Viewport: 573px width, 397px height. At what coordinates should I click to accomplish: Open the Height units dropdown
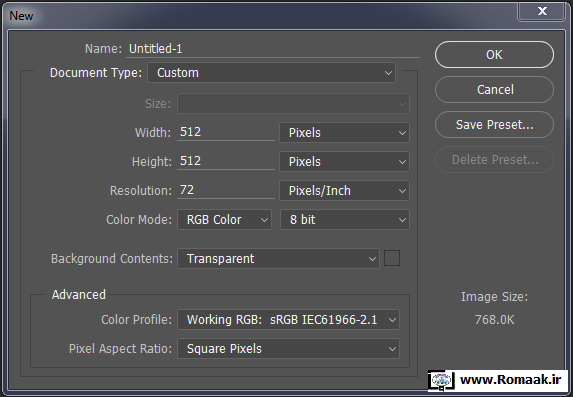tap(344, 162)
